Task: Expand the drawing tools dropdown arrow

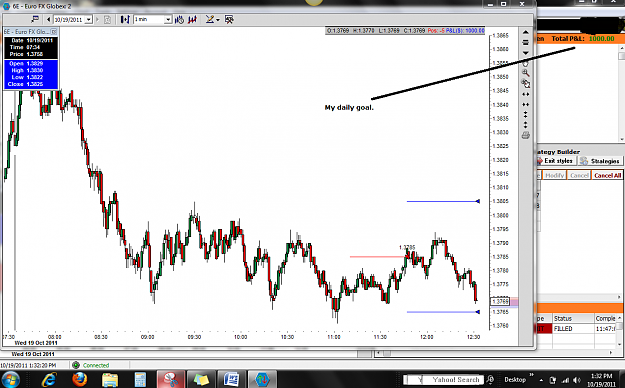Action: [x=218, y=20]
